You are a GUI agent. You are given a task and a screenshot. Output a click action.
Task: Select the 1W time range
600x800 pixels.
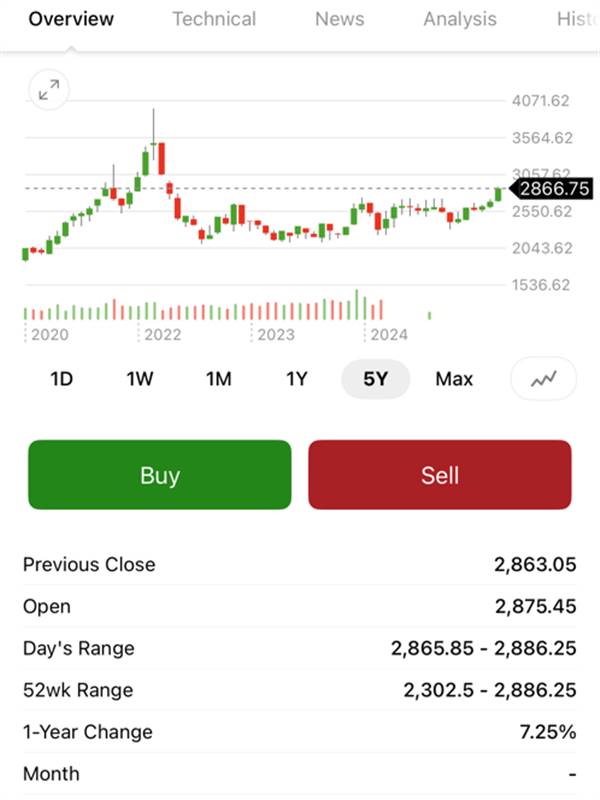[x=140, y=379]
